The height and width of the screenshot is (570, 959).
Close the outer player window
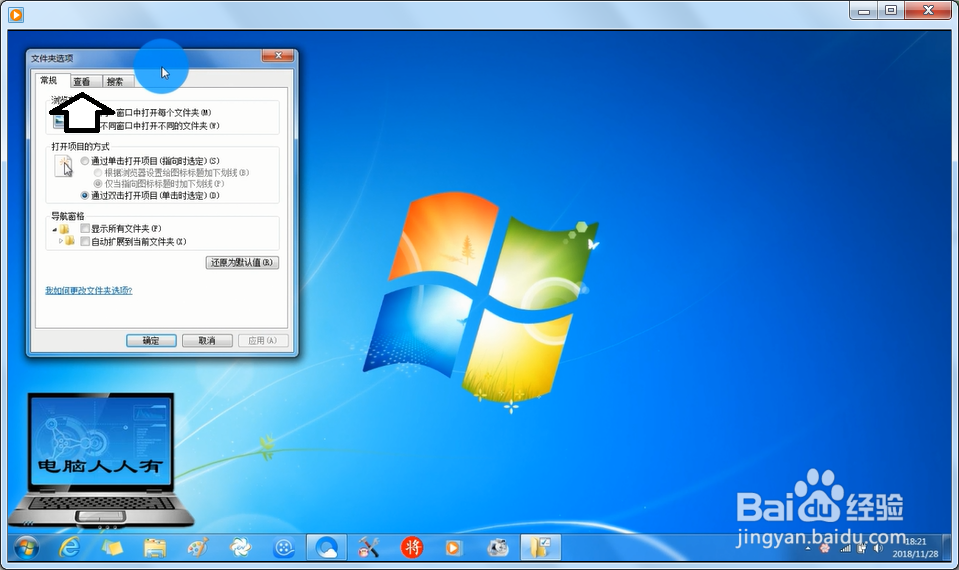(x=928, y=10)
